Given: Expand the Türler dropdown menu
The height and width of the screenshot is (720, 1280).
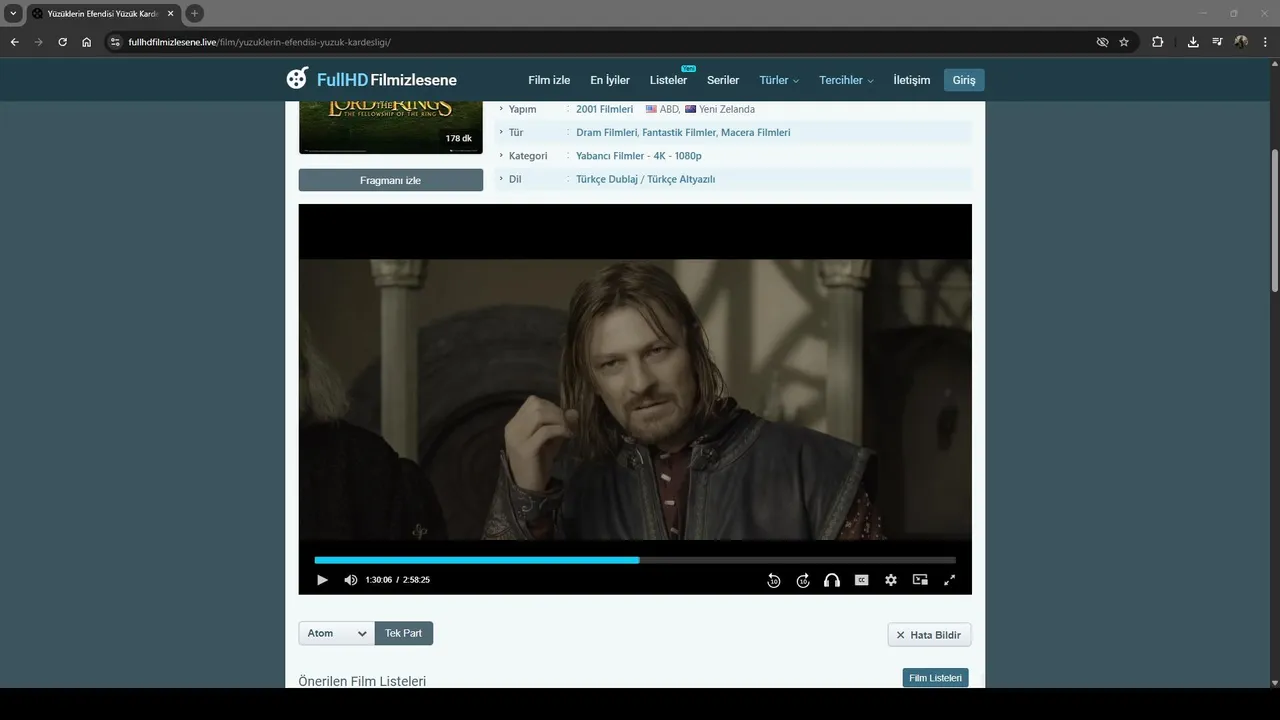Looking at the screenshot, I should [779, 80].
